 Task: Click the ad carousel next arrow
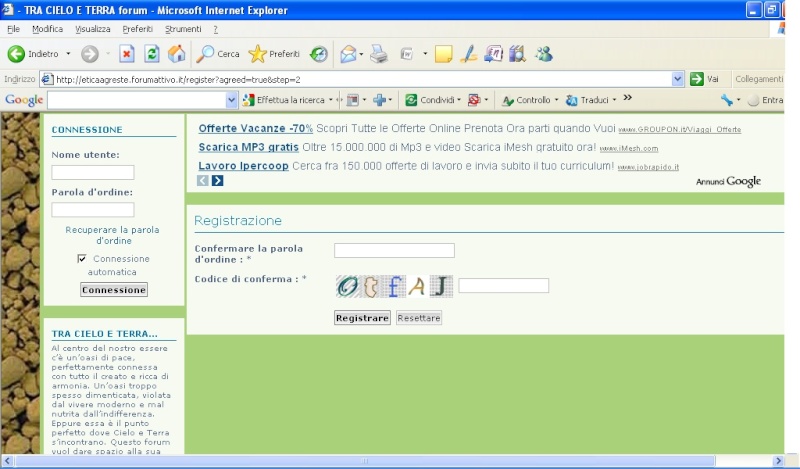point(217,180)
